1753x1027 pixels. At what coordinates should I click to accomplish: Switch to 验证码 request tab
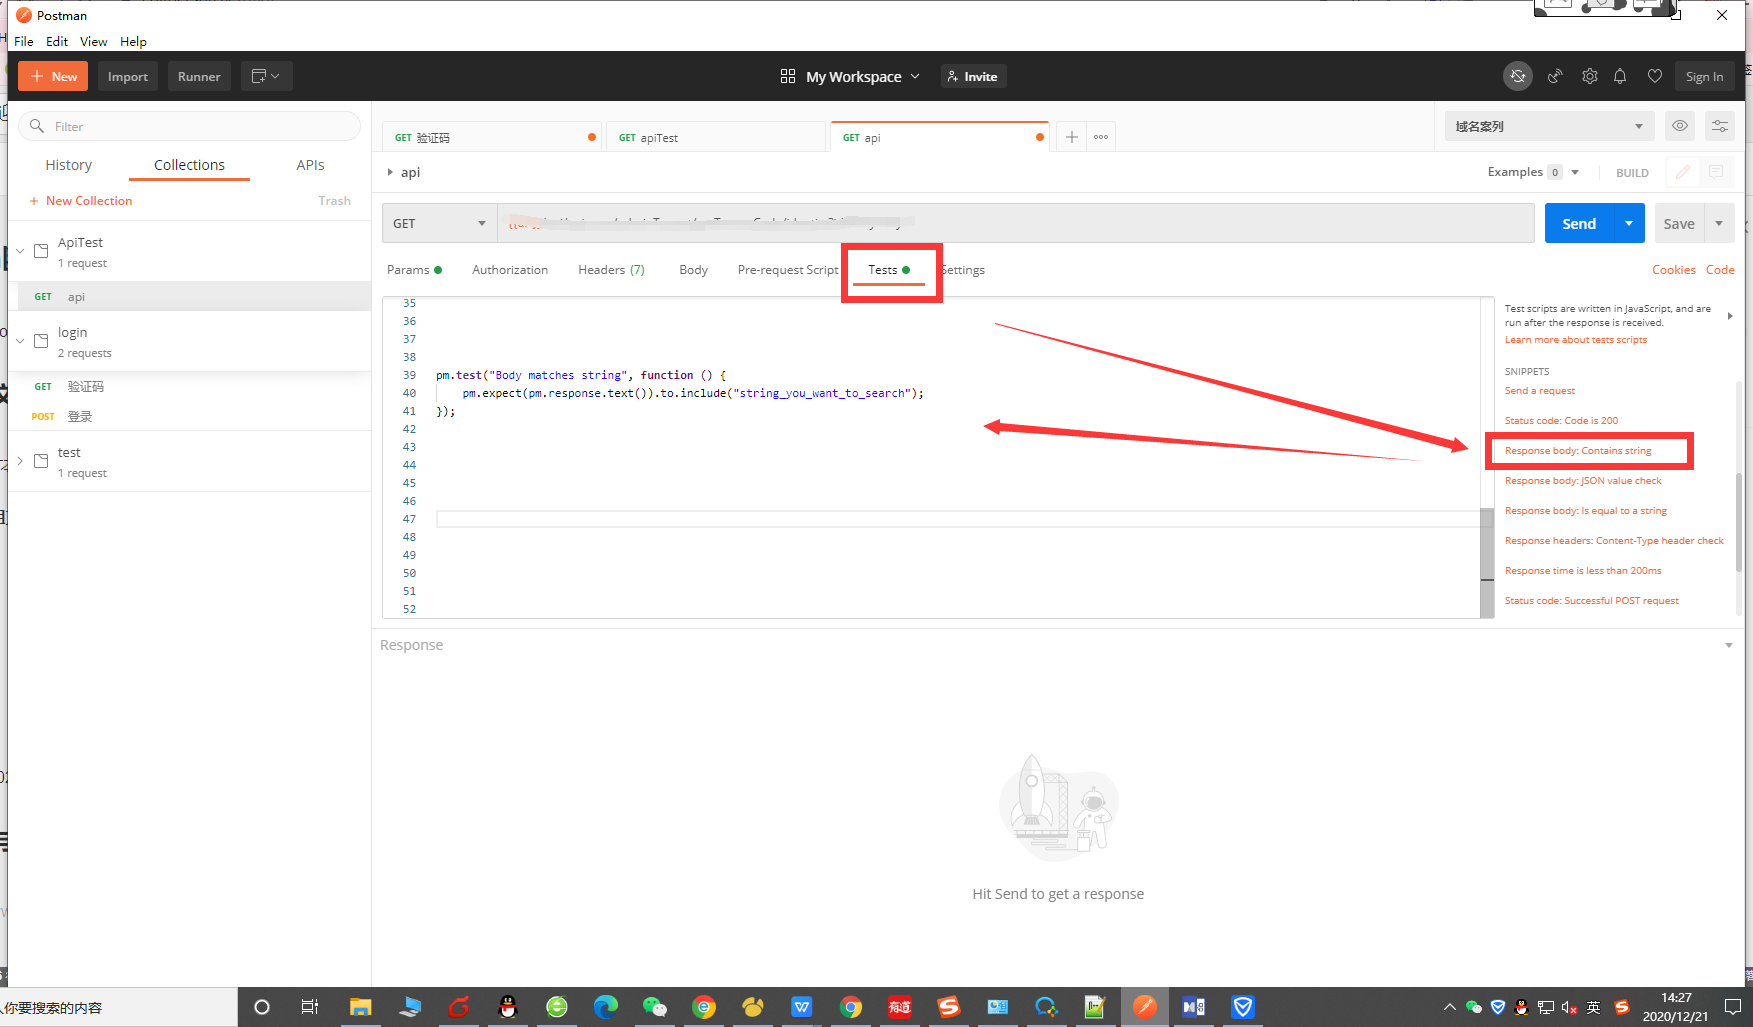click(x=490, y=137)
